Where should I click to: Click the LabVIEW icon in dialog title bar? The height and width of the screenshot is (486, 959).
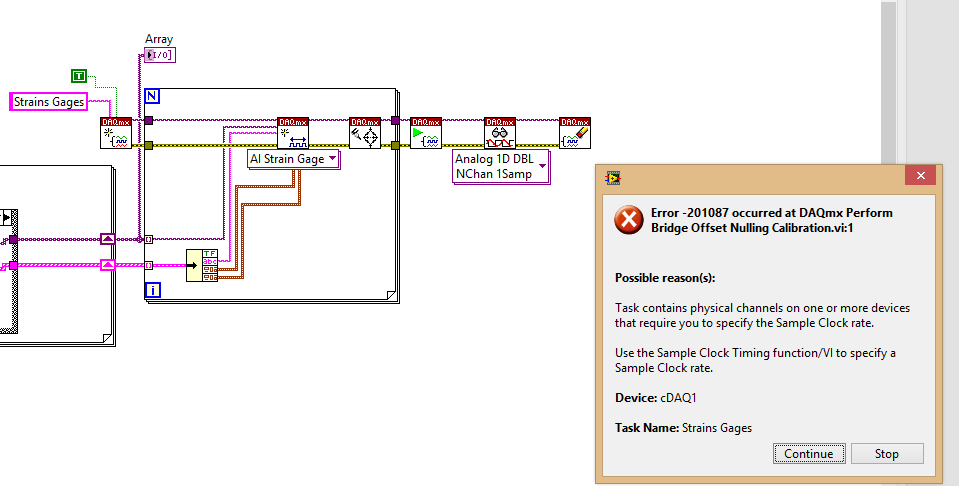[x=612, y=177]
